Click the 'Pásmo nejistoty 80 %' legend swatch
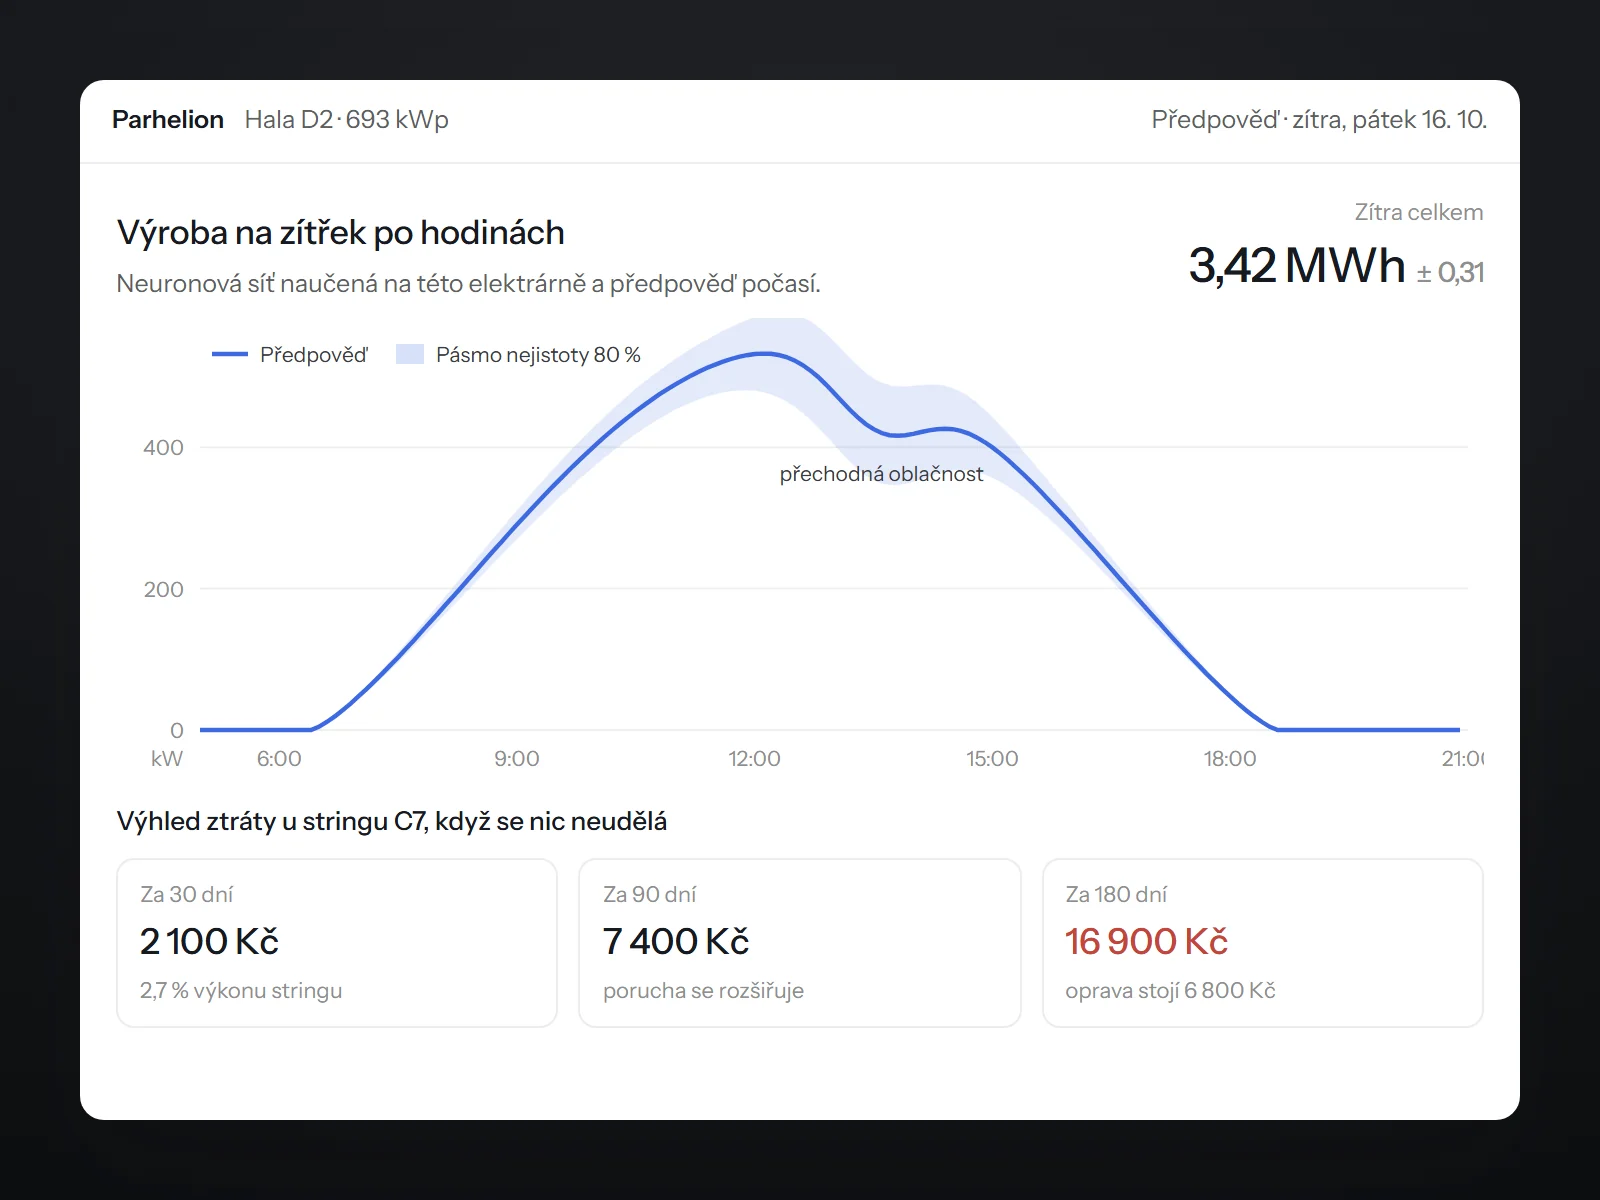This screenshot has height=1200, width=1600. pos(410,354)
